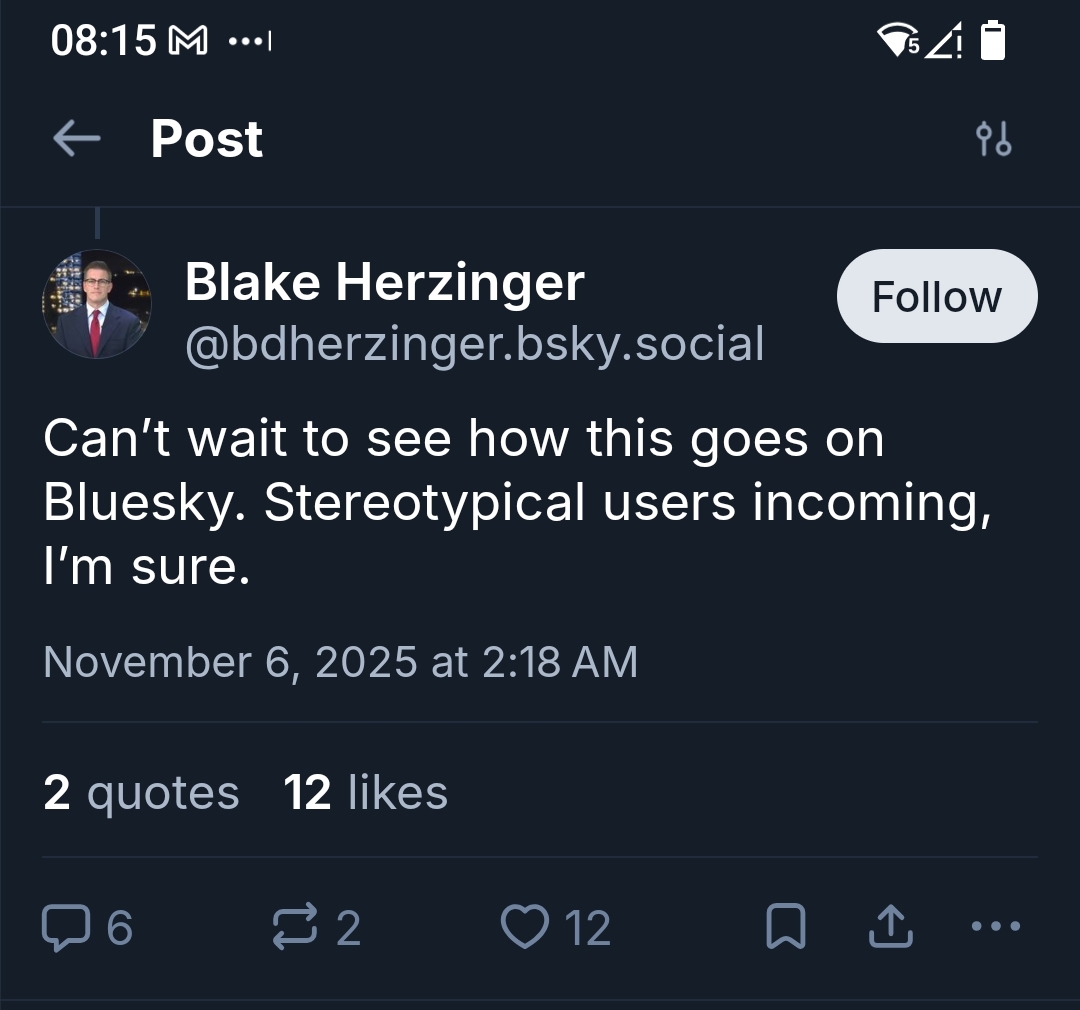
Task: Tap the reply speech bubble icon
Action: point(64,927)
